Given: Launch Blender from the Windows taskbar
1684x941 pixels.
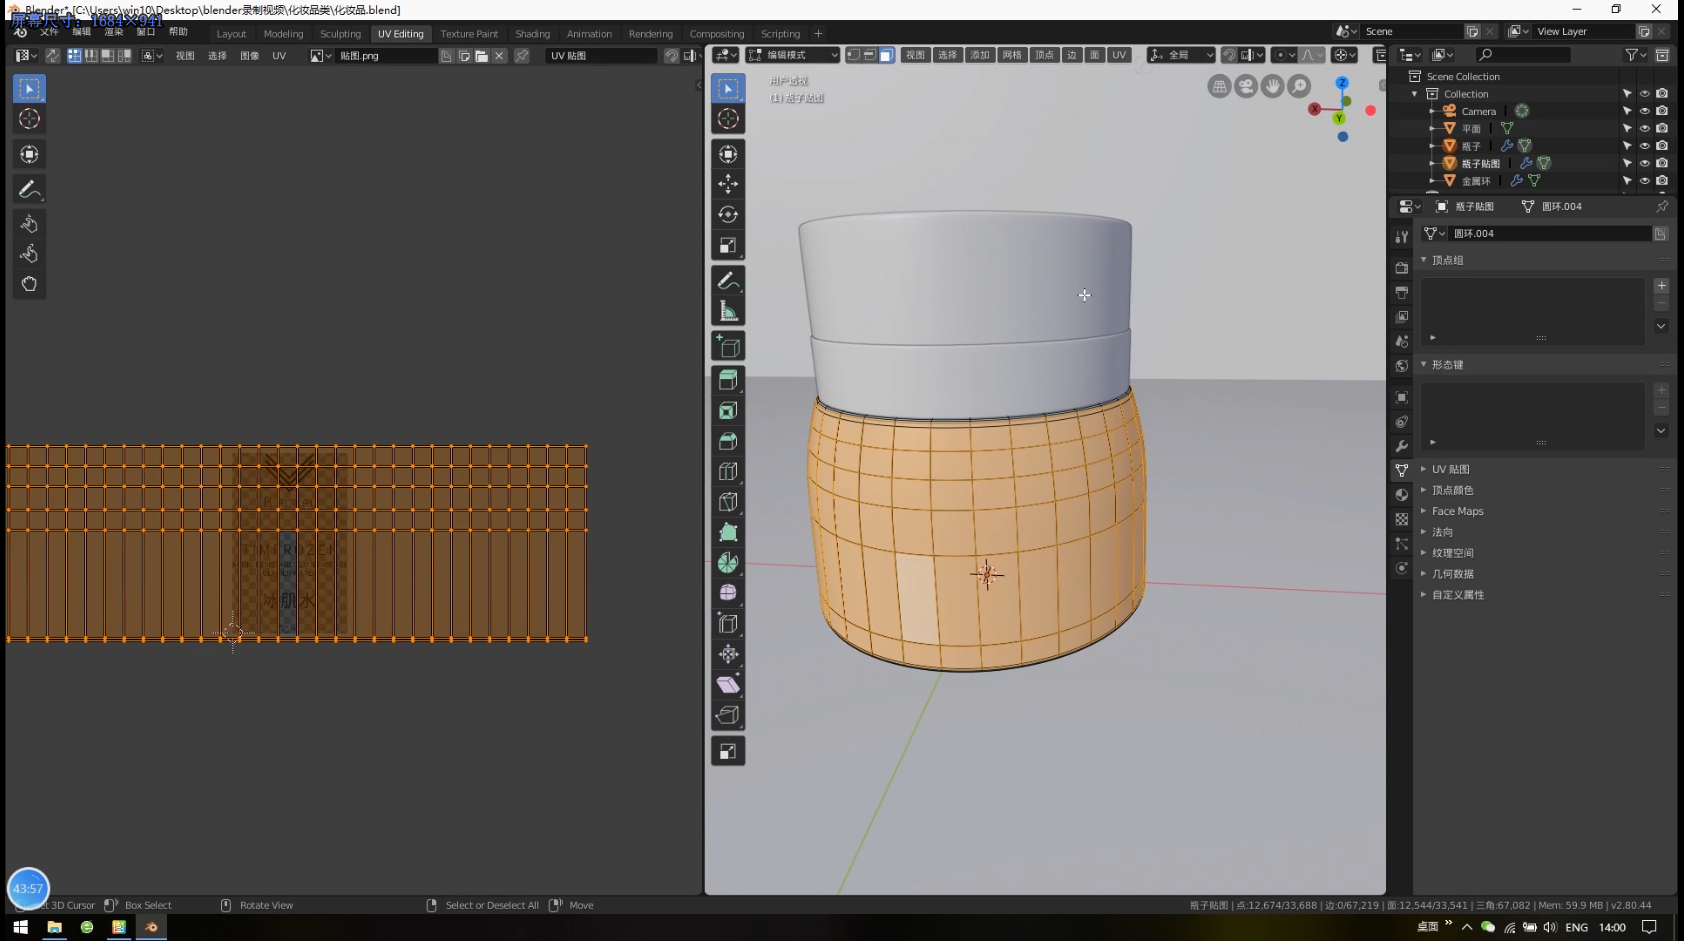Looking at the screenshot, I should (151, 928).
